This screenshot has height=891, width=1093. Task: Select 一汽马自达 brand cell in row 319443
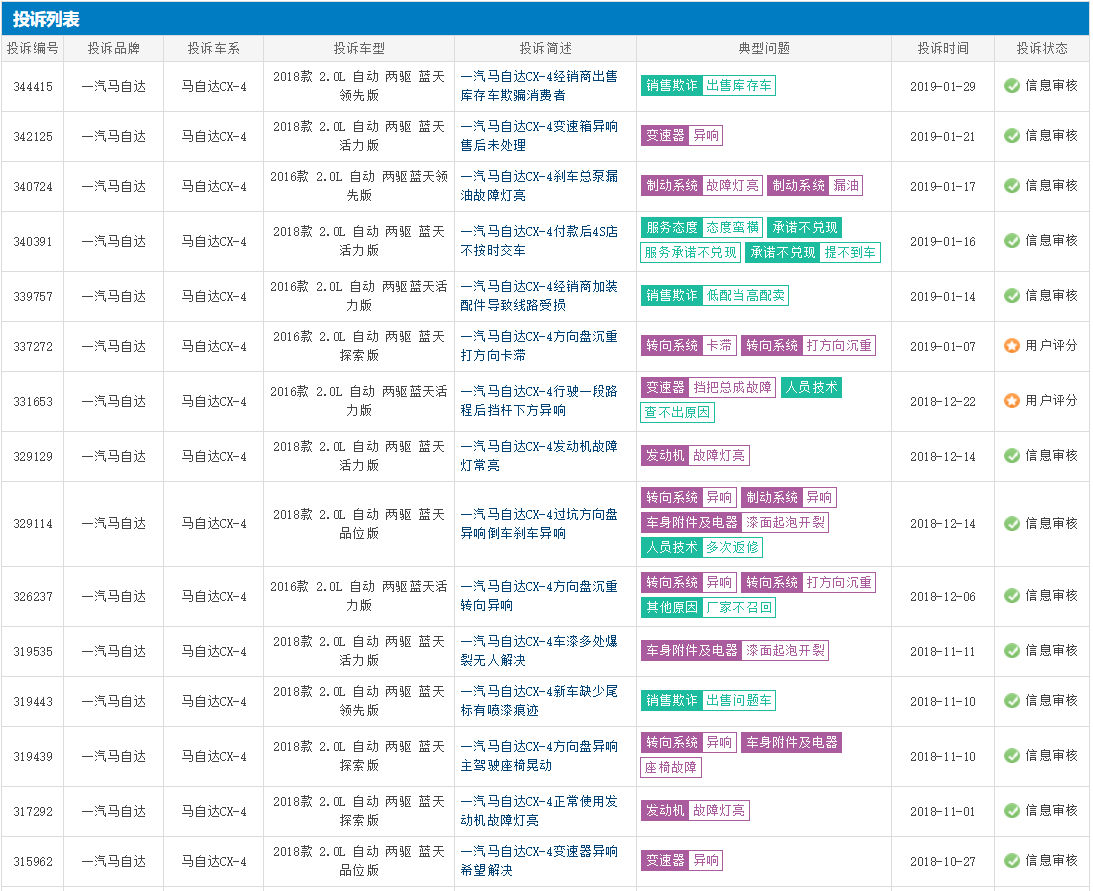pyautogui.click(x=114, y=702)
